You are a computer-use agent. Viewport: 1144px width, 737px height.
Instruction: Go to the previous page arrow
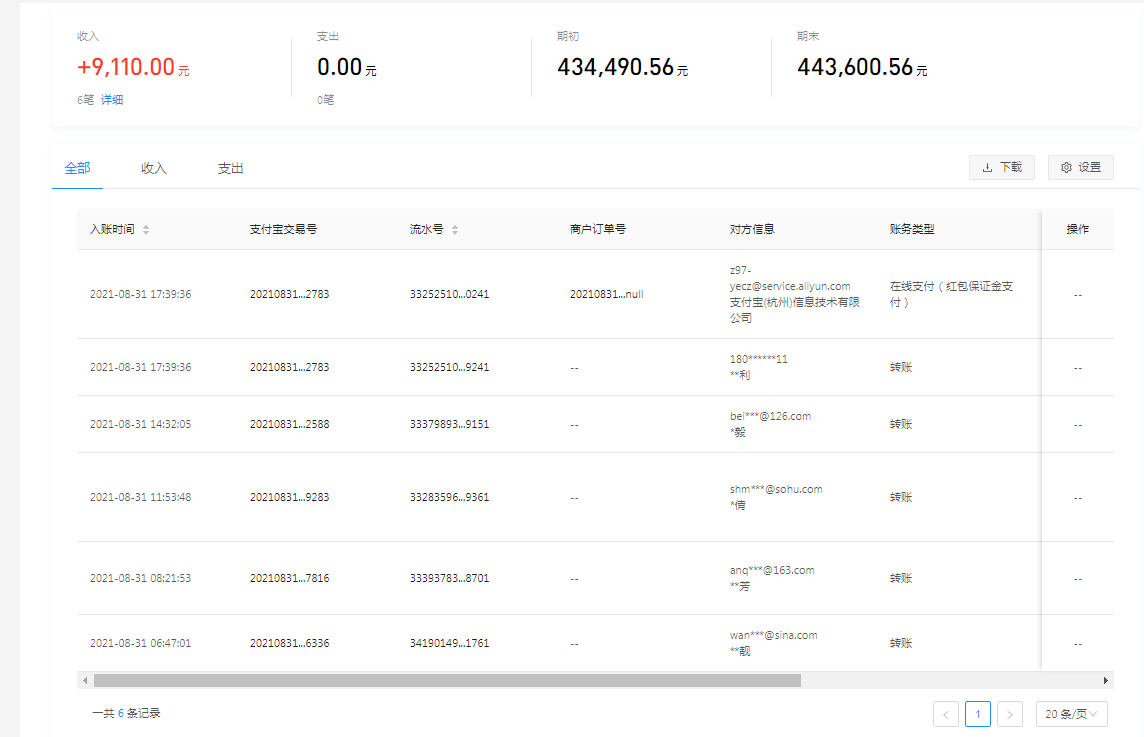pos(945,714)
